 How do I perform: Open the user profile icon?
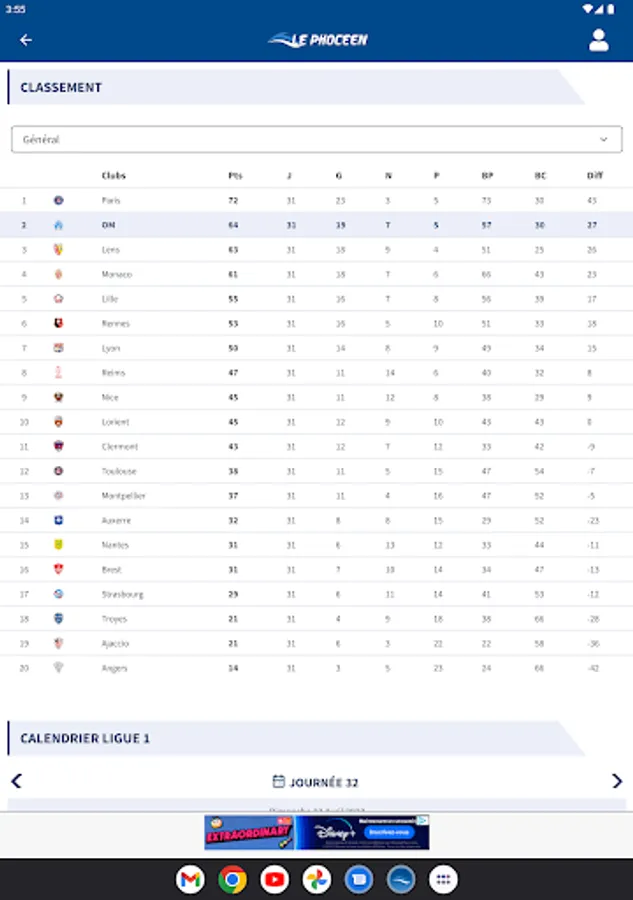click(x=599, y=40)
